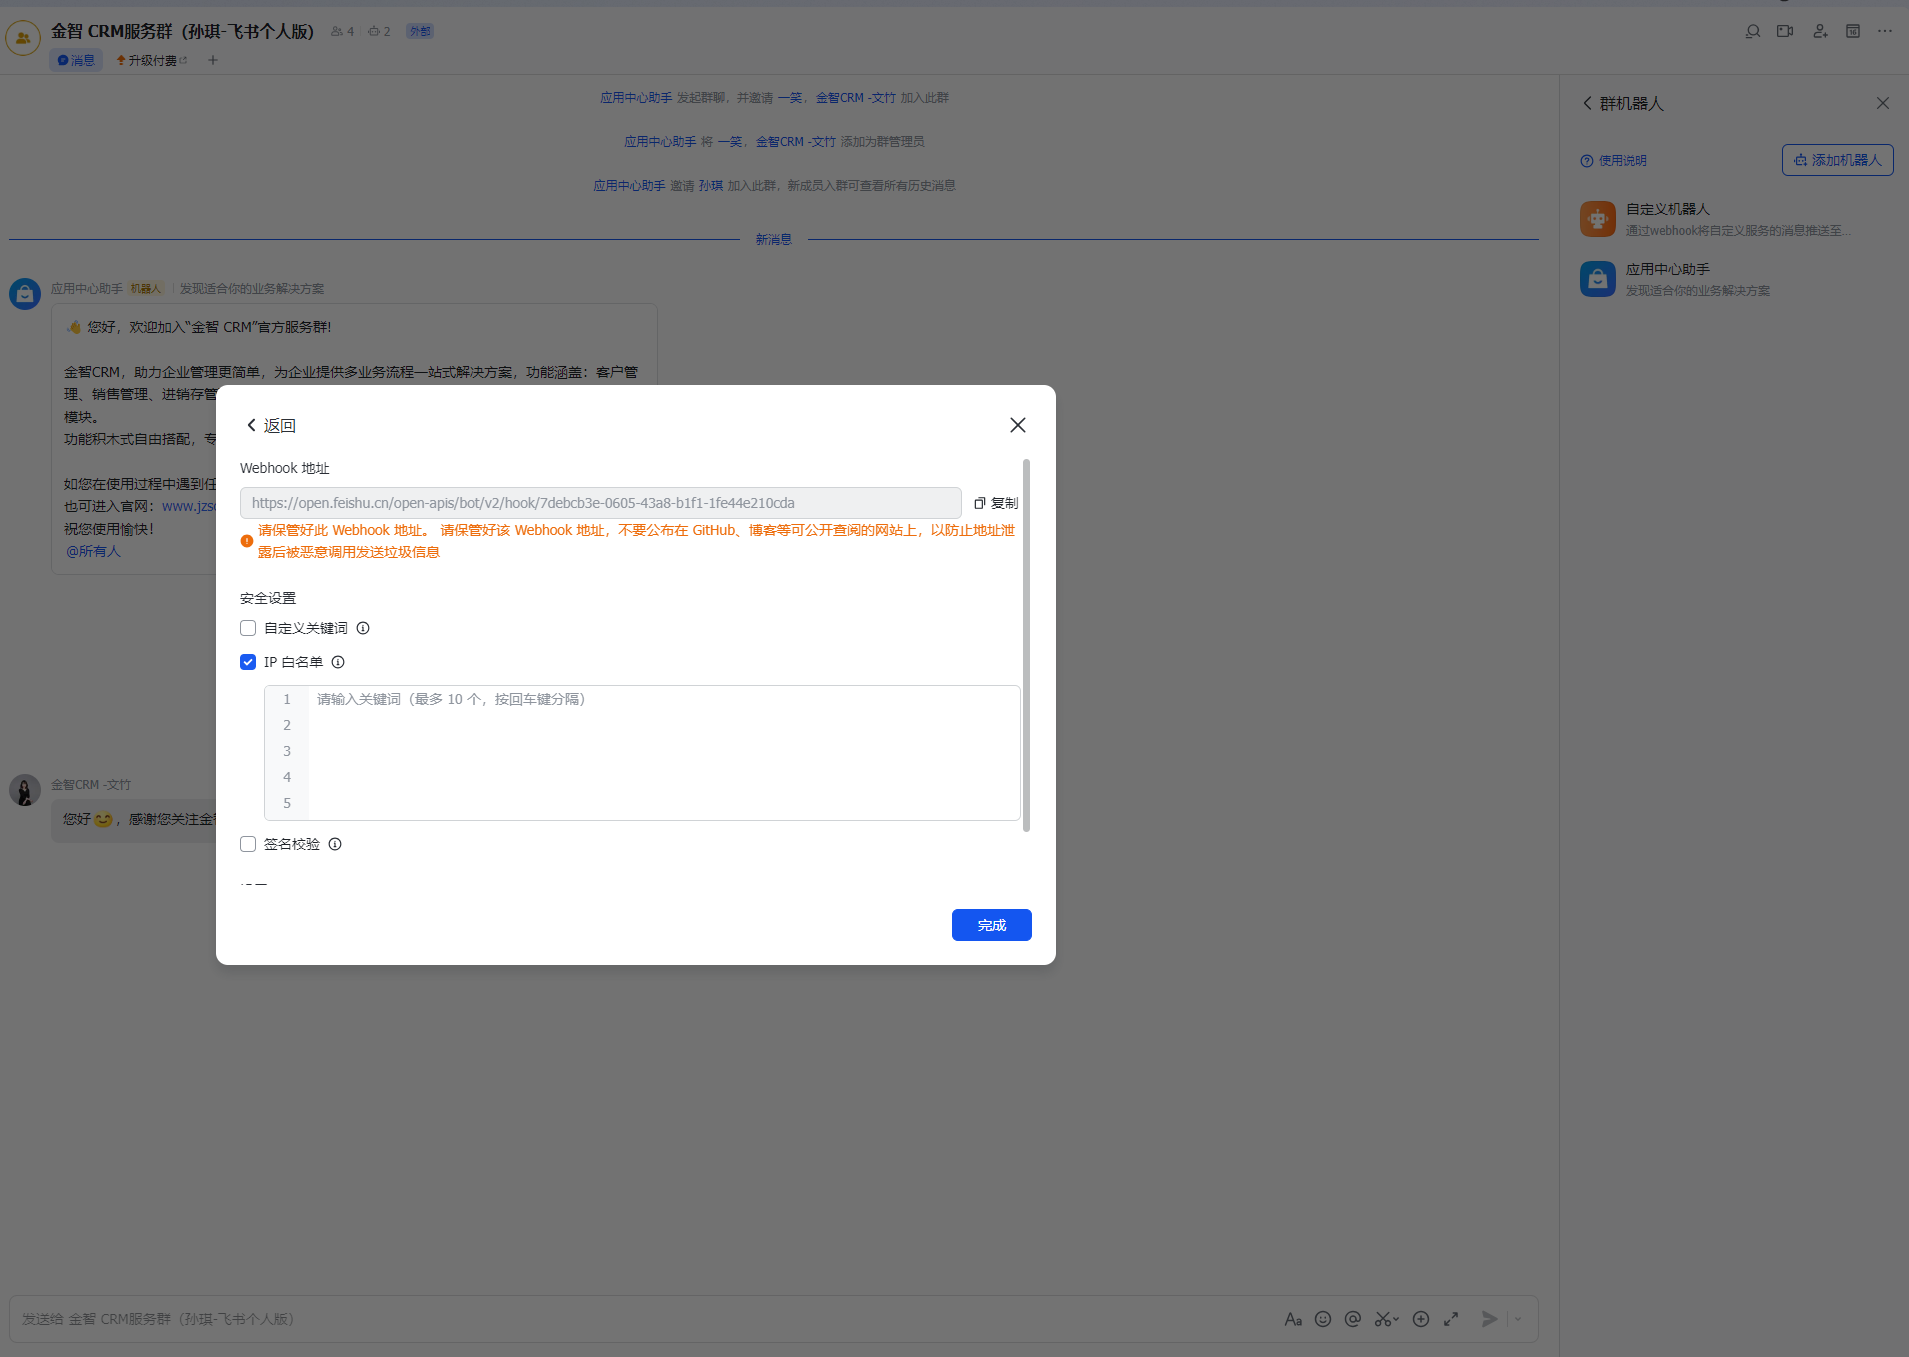The image size is (1909, 1357).
Task: Add a new tab with the plus icon
Action: (213, 60)
